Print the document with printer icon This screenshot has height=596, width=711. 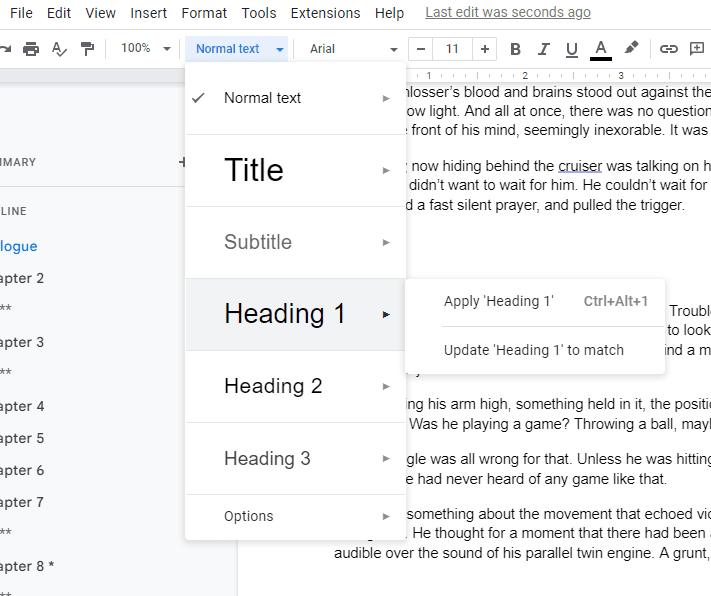coord(31,49)
